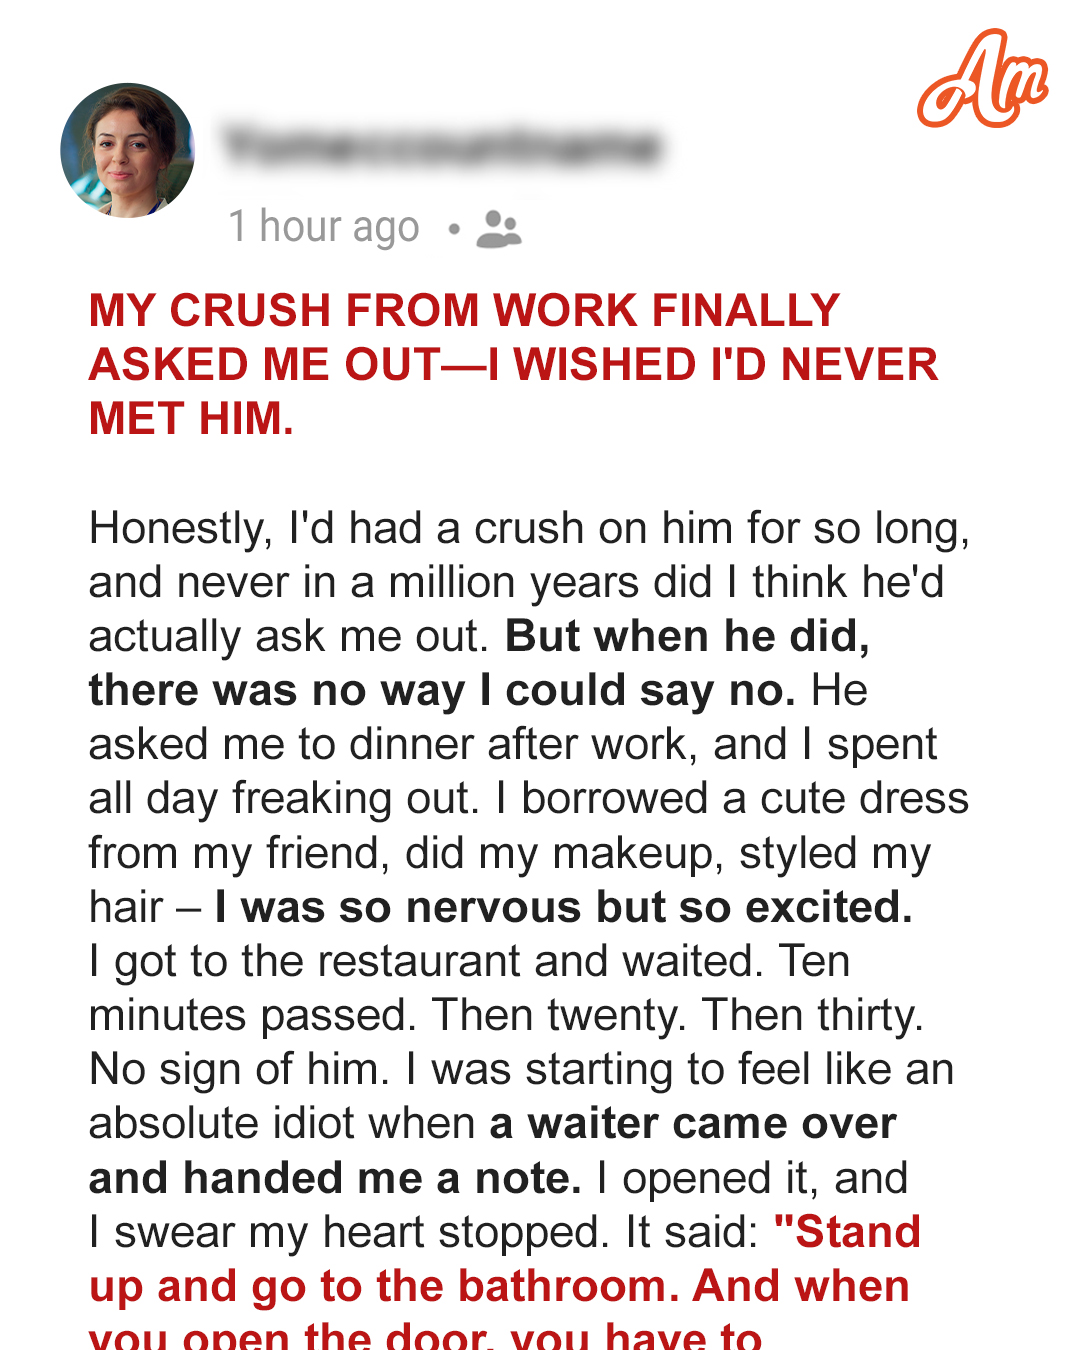
Task: Select the dot separator beside the timestamp
Action: (x=454, y=230)
